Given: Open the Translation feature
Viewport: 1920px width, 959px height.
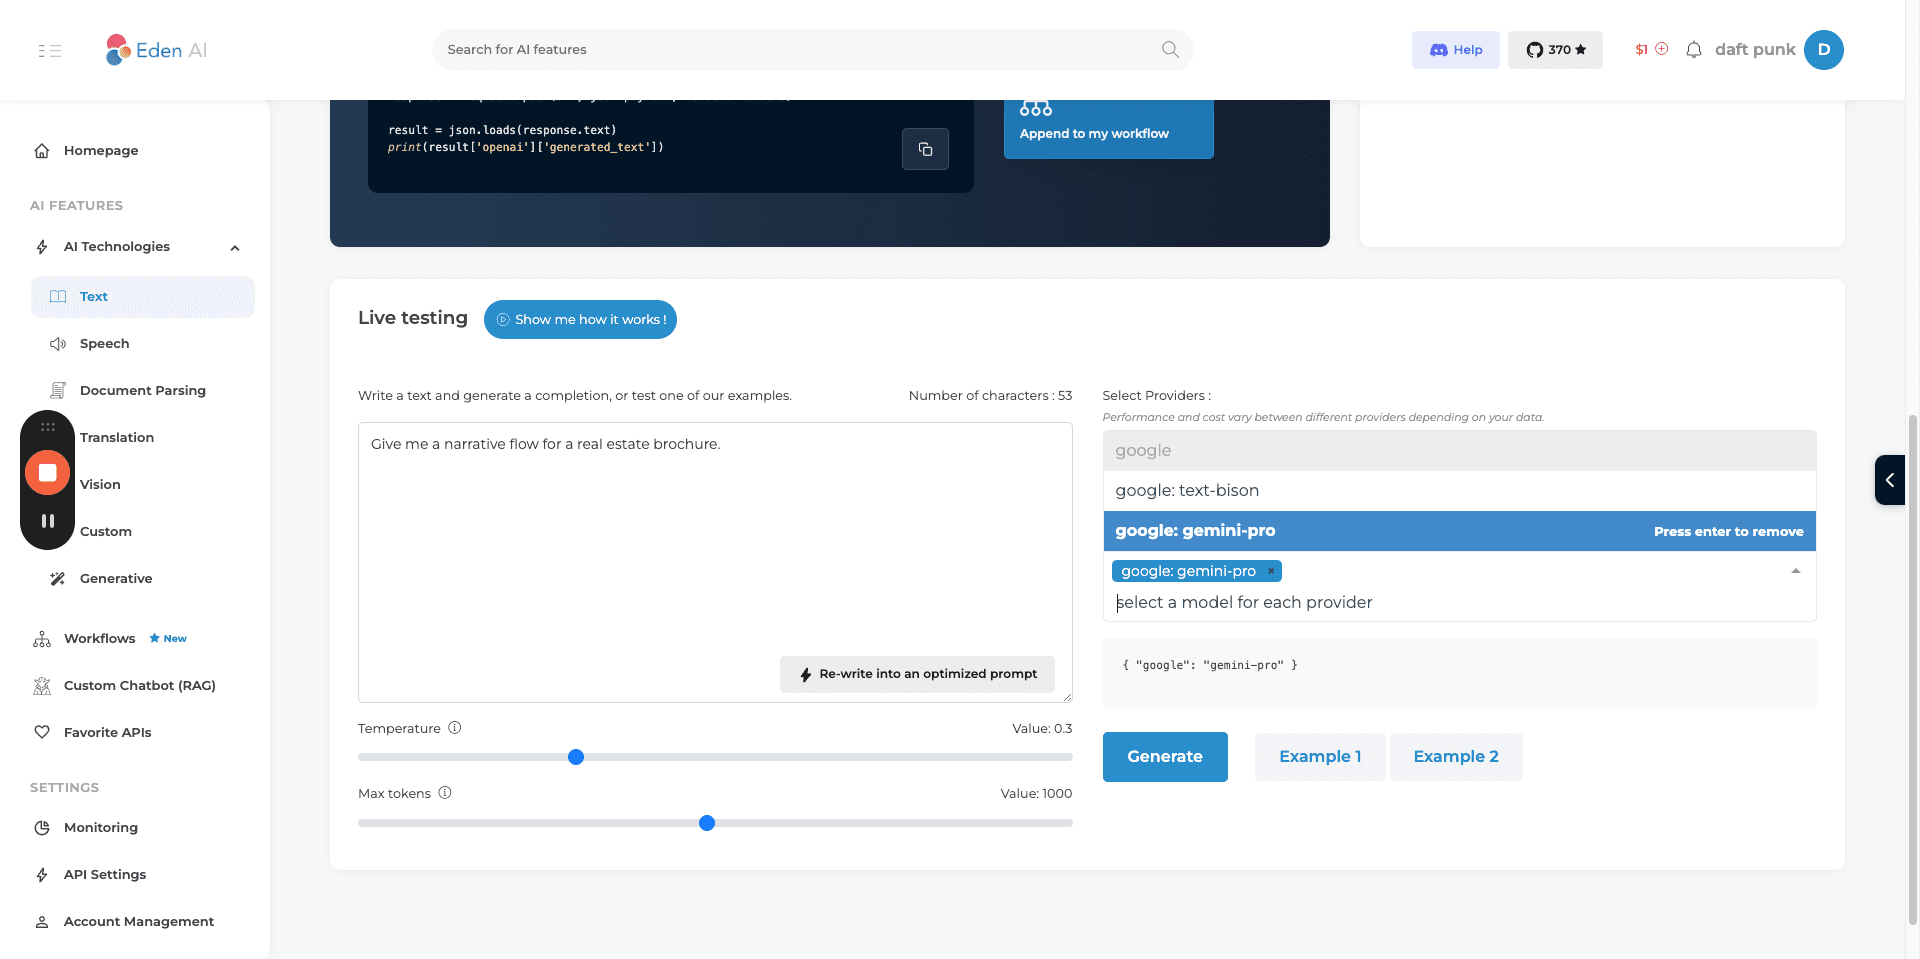Looking at the screenshot, I should click(117, 438).
